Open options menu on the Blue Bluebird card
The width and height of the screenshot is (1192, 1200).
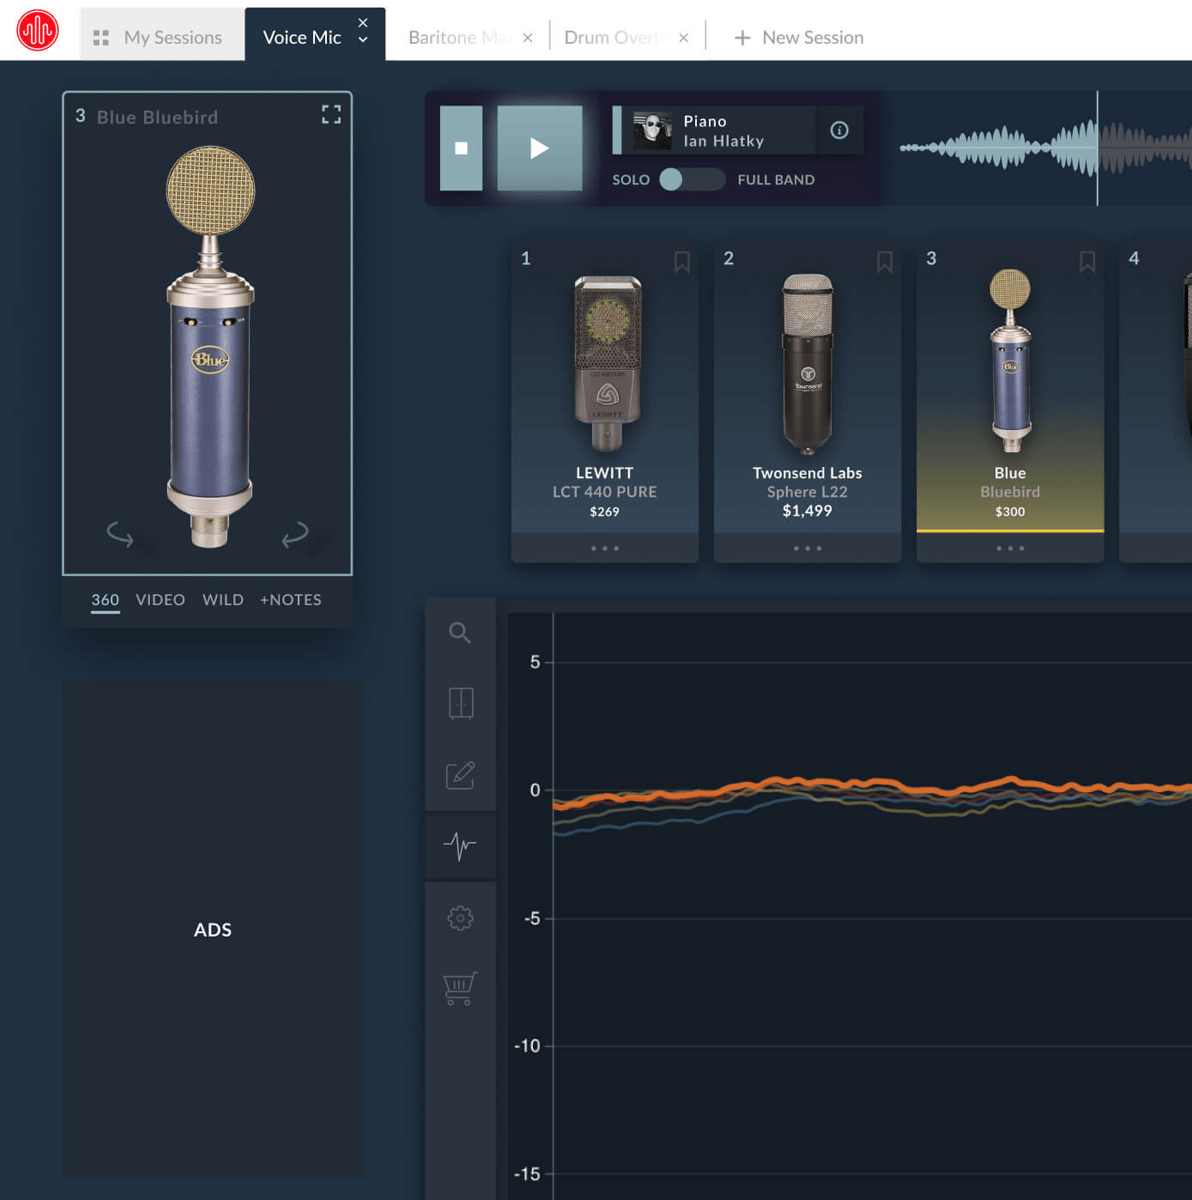click(x=1009, y=548)
